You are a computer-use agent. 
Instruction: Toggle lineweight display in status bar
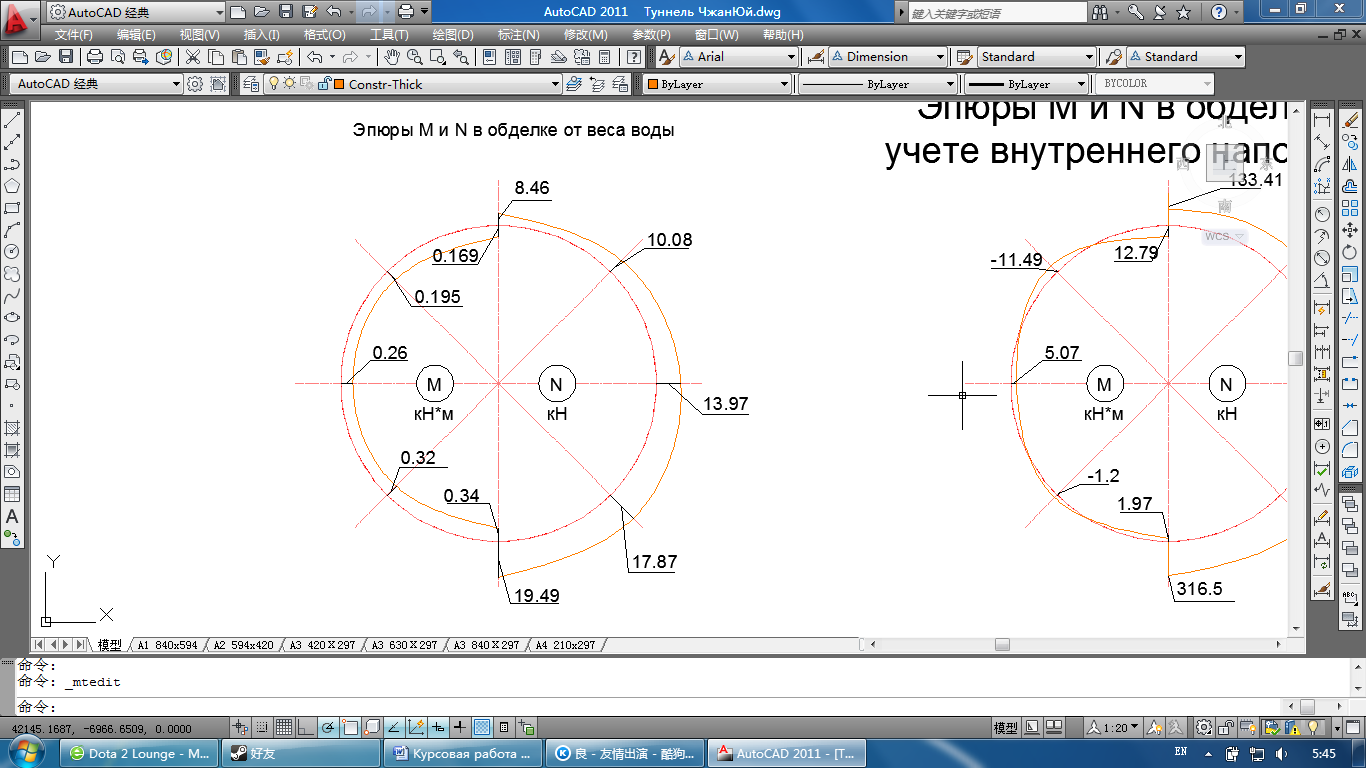(x=459, y=727)
